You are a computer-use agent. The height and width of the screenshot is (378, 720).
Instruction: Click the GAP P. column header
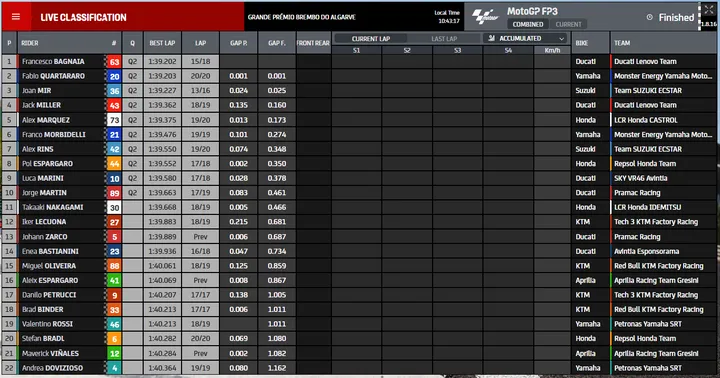(x=238, y=43)
